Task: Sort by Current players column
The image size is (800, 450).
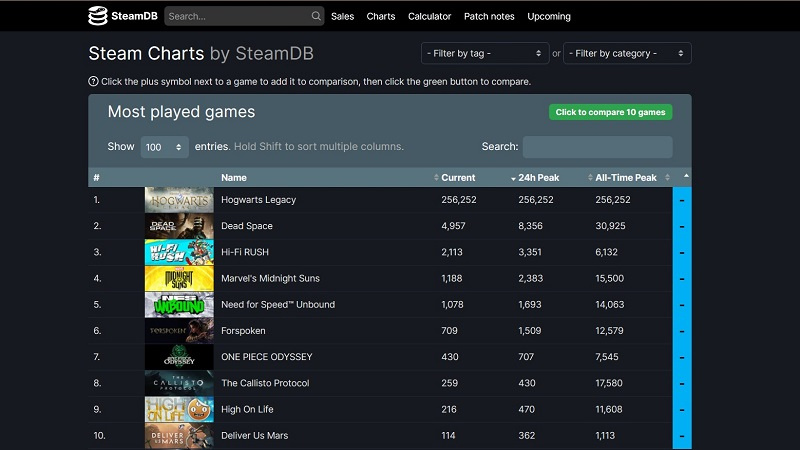Action: point(458,178)
